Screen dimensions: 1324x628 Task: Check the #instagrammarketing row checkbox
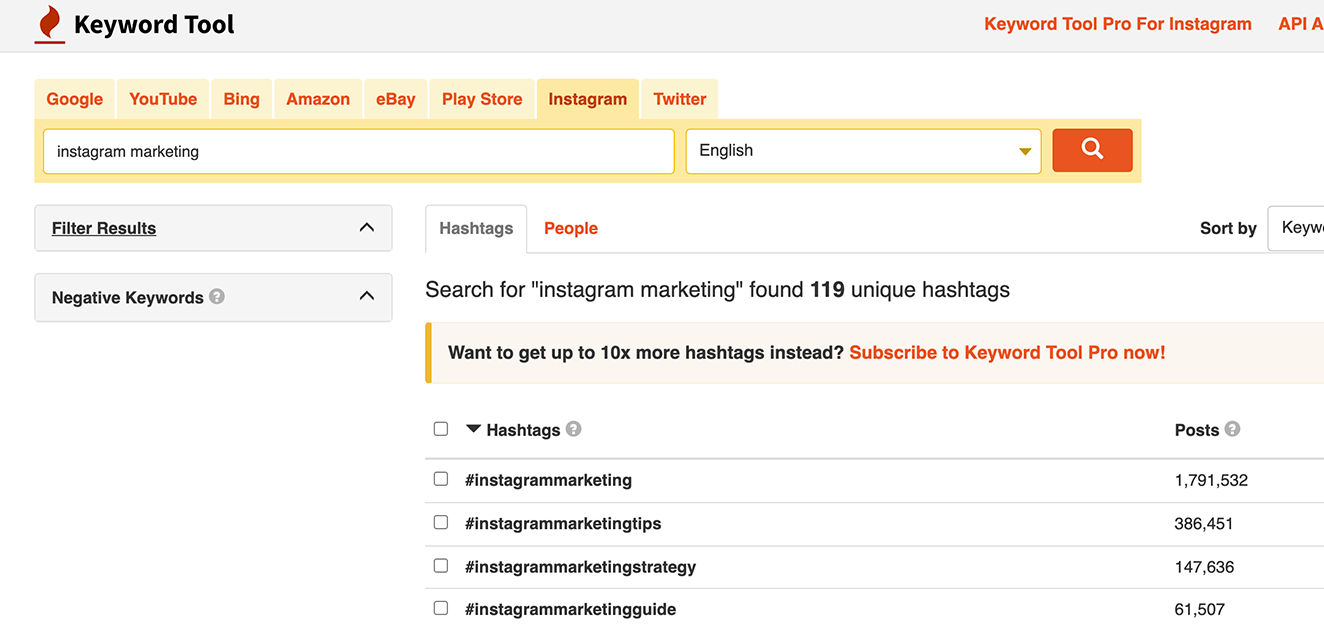coord(441,479)
